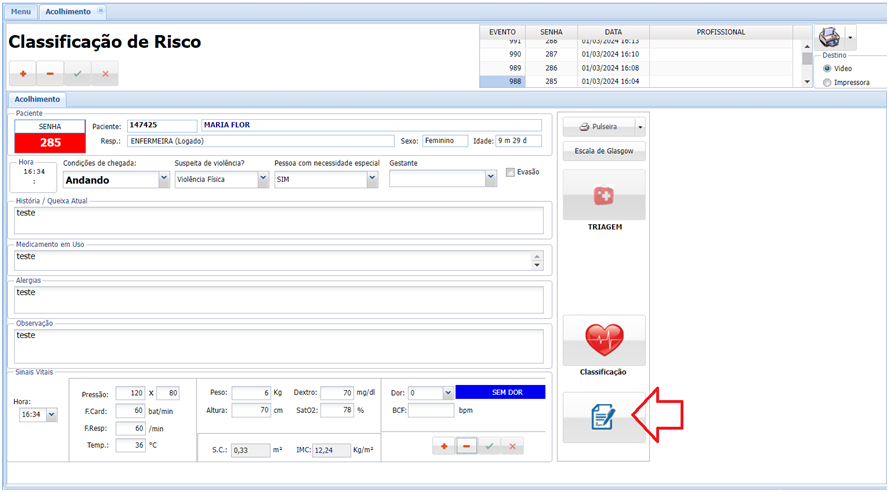The height and width of the screenshot is (492, 889).
Task: Click the TRIAGEM first-aid kit icon
Action: click(603, 195)
